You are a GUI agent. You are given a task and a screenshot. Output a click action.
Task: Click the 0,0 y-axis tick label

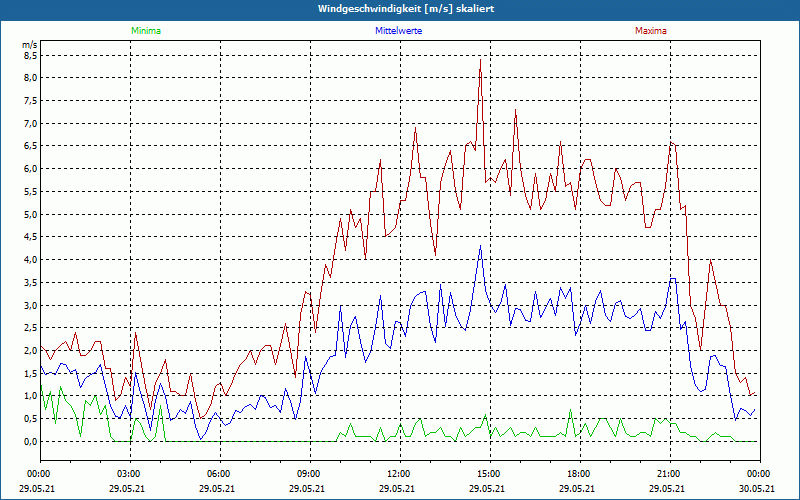point(29,441)
